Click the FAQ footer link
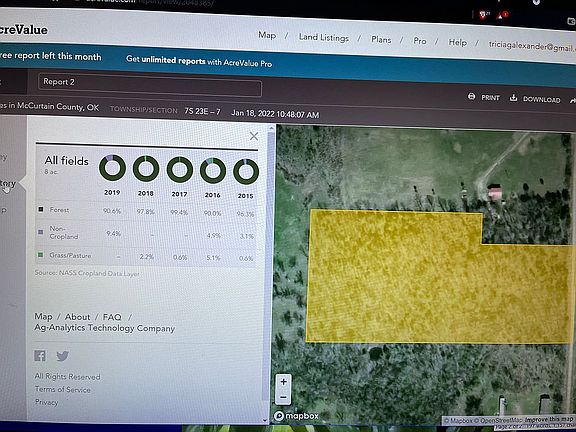 [x=112, y=317]
